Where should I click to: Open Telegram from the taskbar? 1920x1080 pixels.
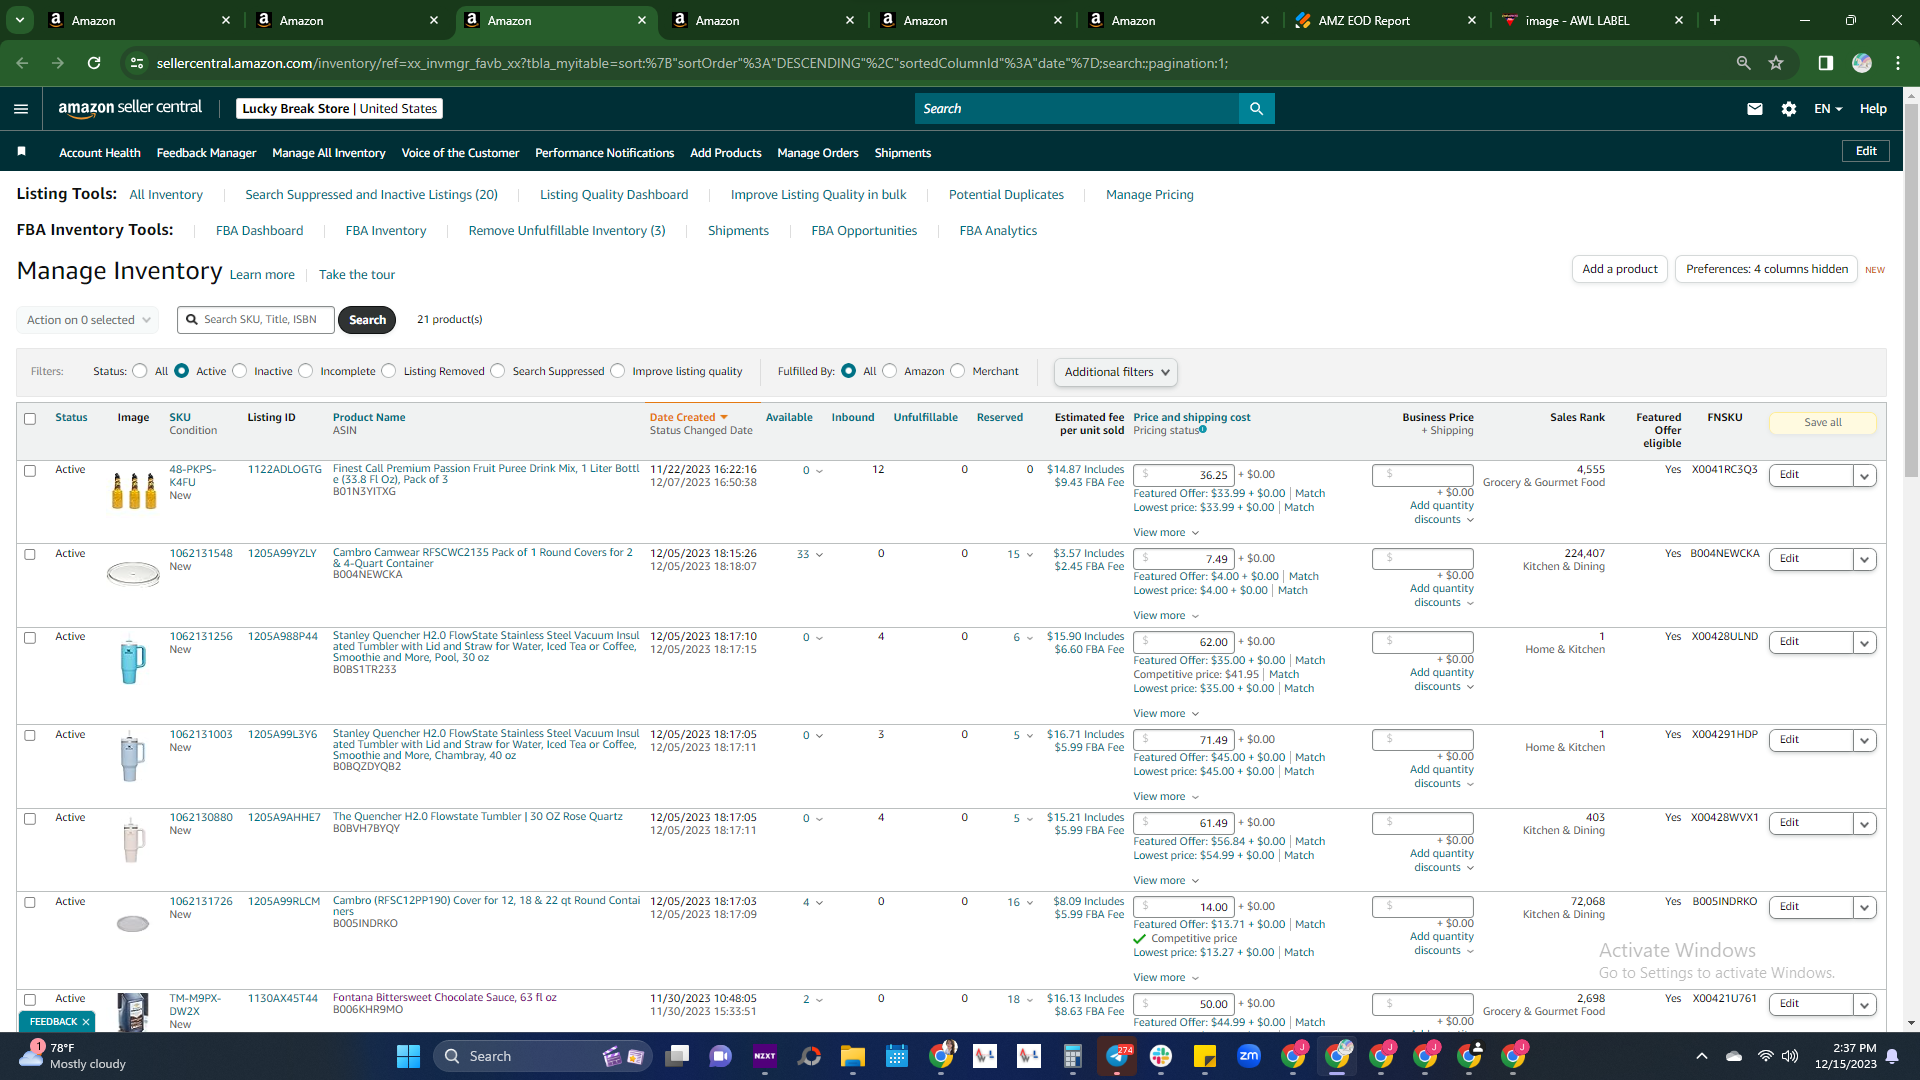coord(1117,1056)
